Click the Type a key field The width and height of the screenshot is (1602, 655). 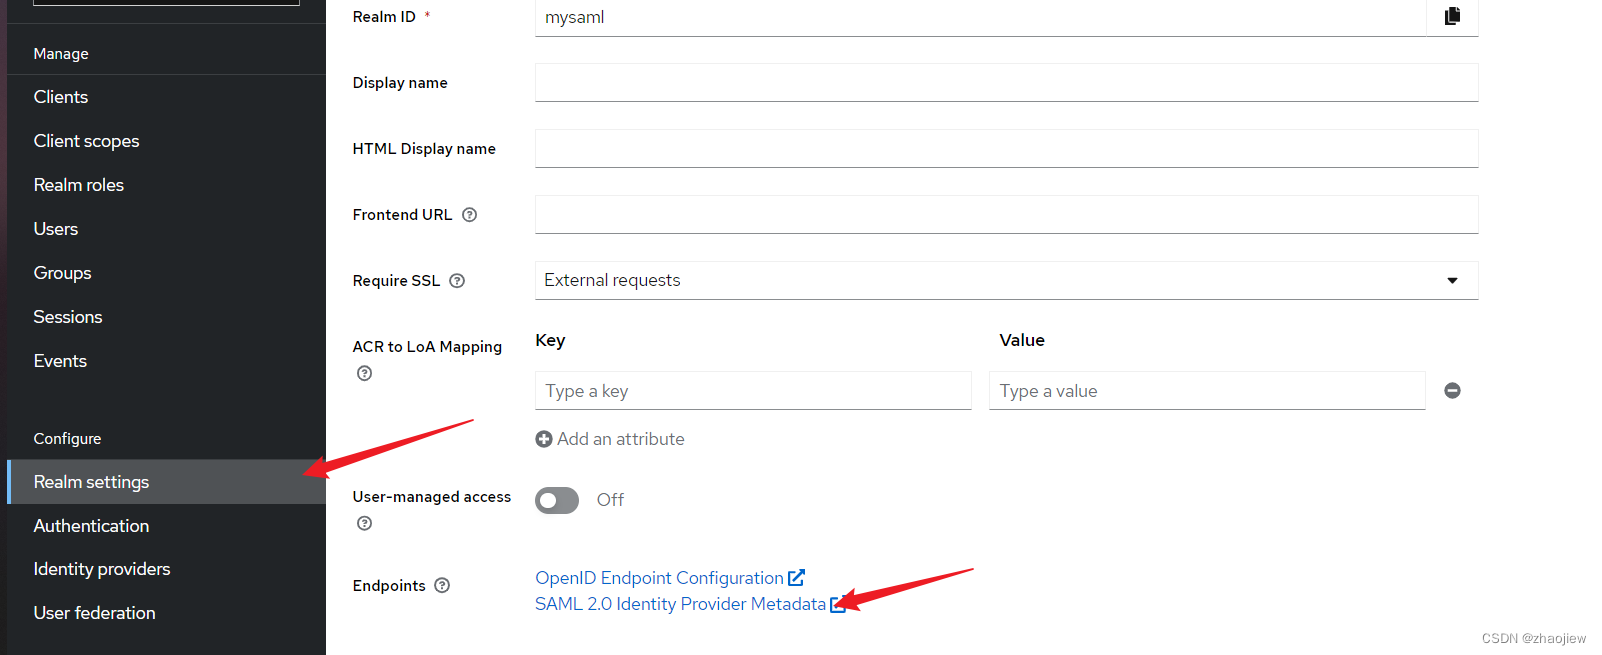click(753, 391)
